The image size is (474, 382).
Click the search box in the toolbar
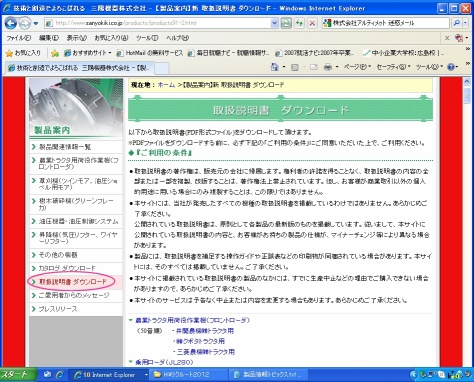385,23
